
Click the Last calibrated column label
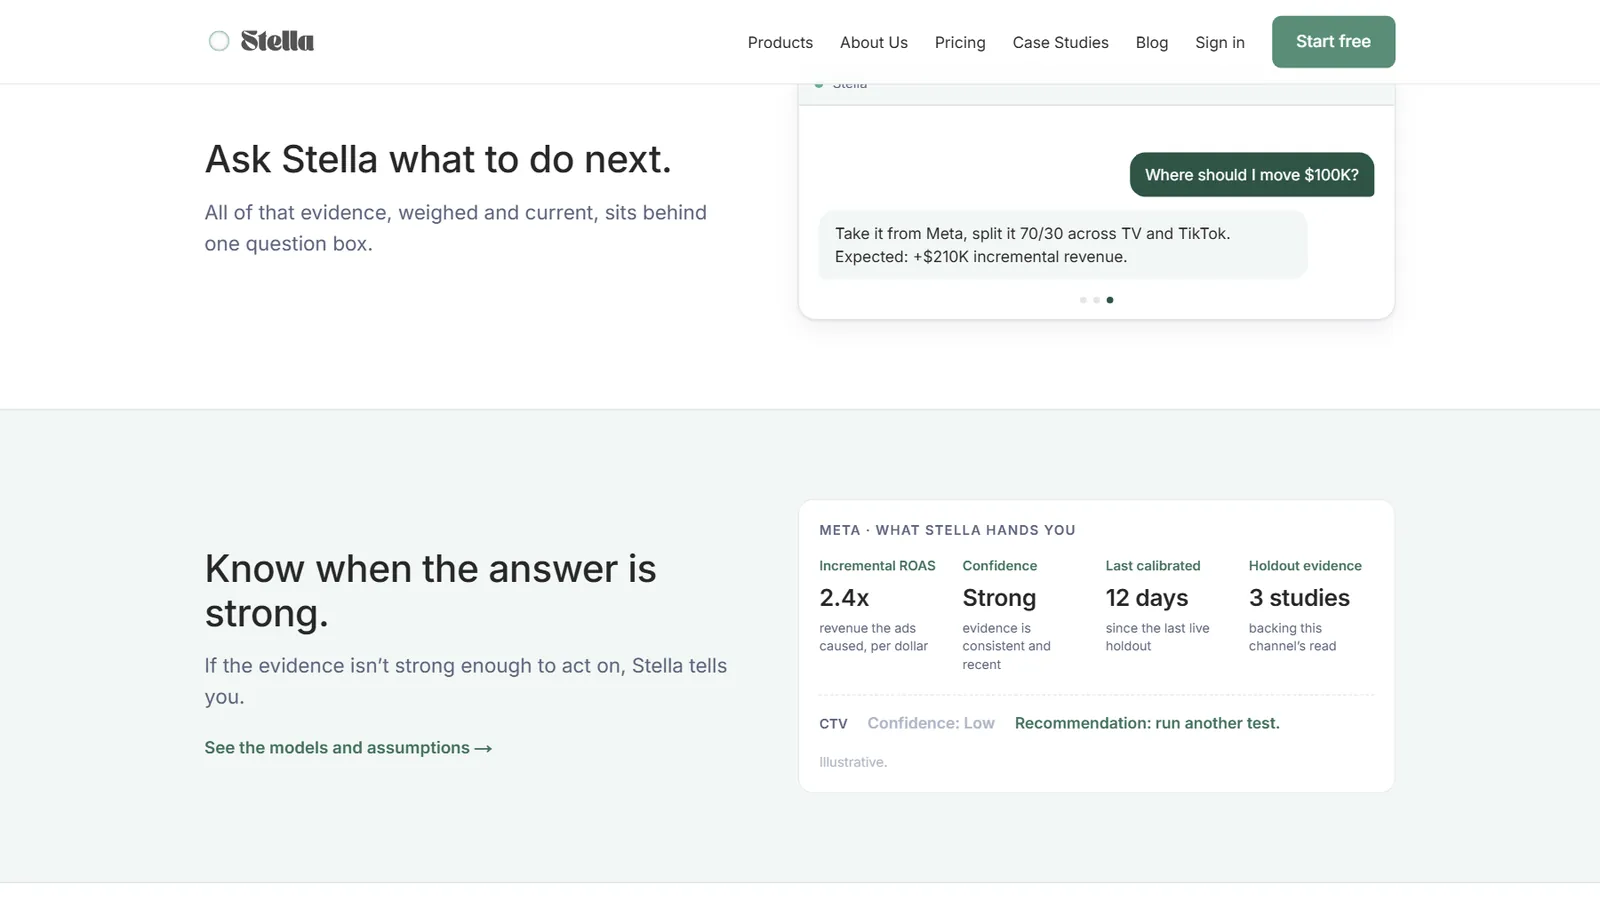tap(1153, 566)
